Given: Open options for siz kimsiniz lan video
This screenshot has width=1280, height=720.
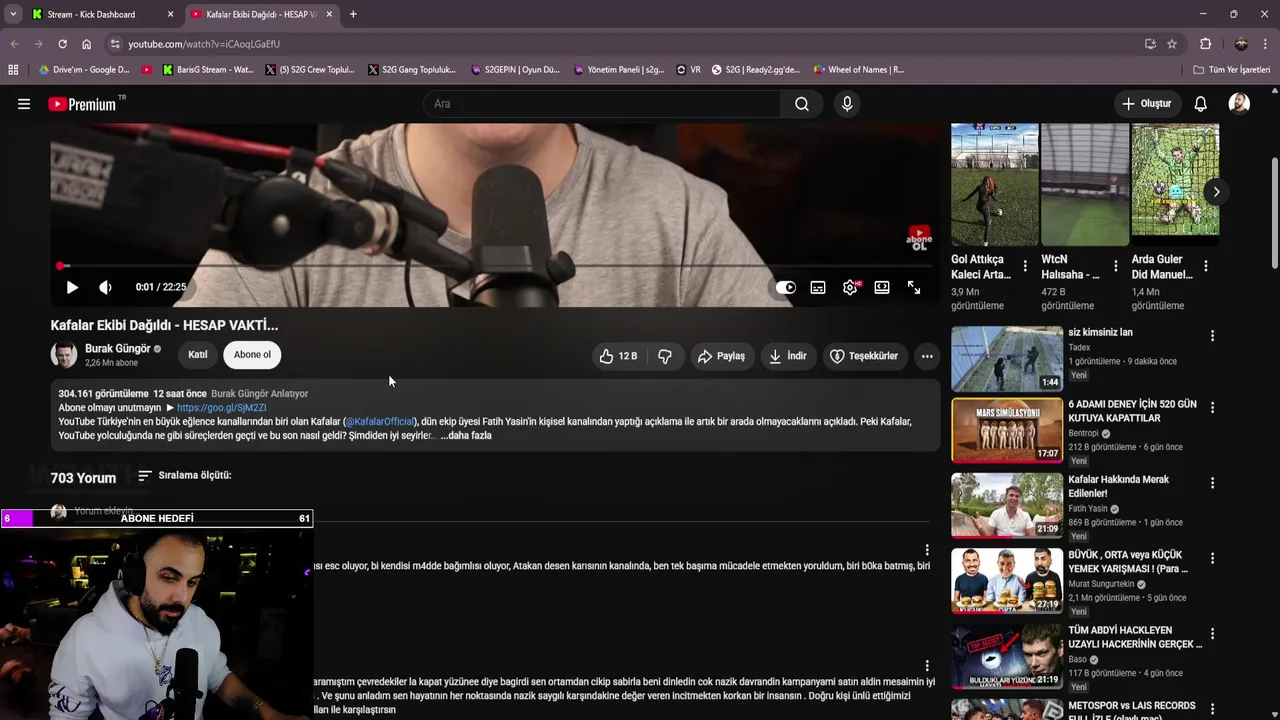Looking at the screenshot, I should pos(1212,336).
